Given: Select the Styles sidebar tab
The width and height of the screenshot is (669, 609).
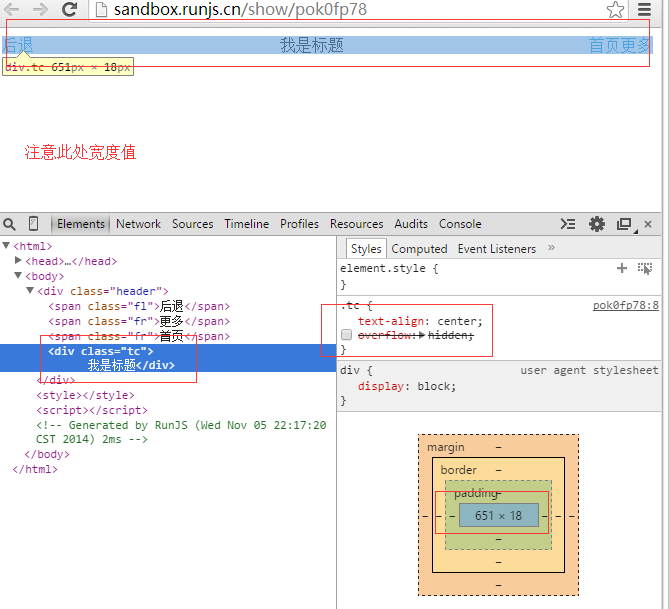Looking at the screenshot, I should click(366, 249).
